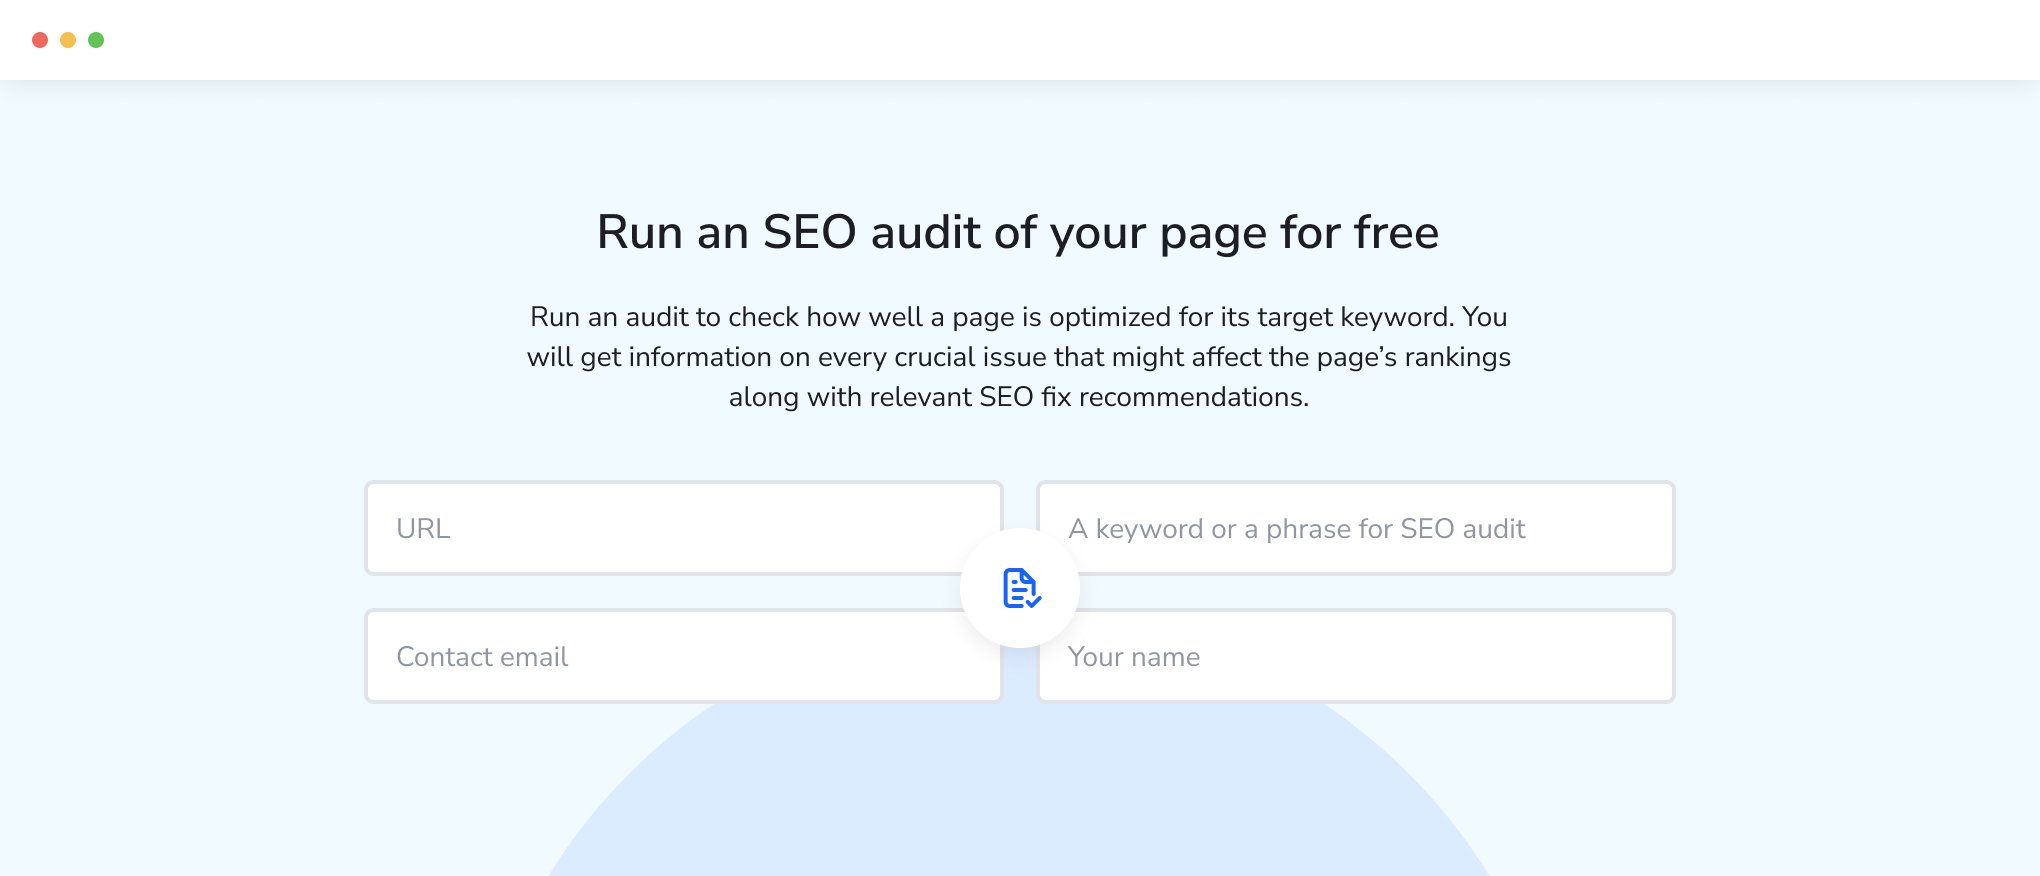Click the green maximize dot
The height and width of the screenshot is (876, 2040).
click(x=96, y=40)
